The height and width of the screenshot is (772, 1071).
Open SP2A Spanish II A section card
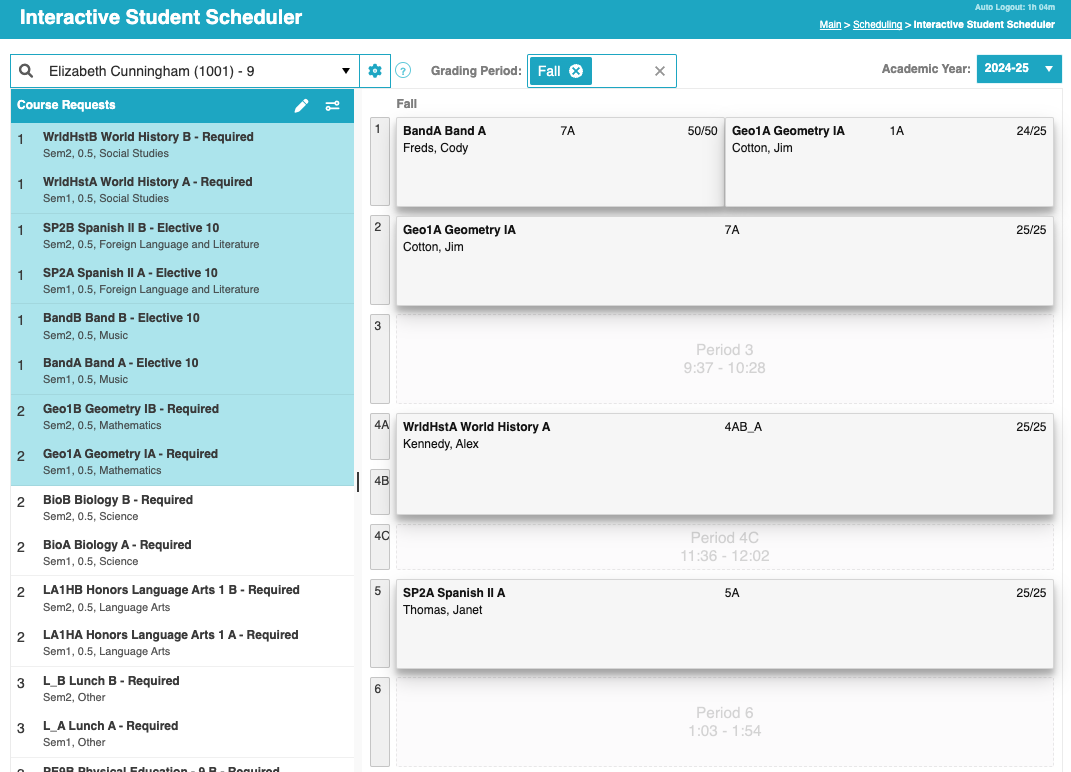pyautogui.click(x=724, y=624)
